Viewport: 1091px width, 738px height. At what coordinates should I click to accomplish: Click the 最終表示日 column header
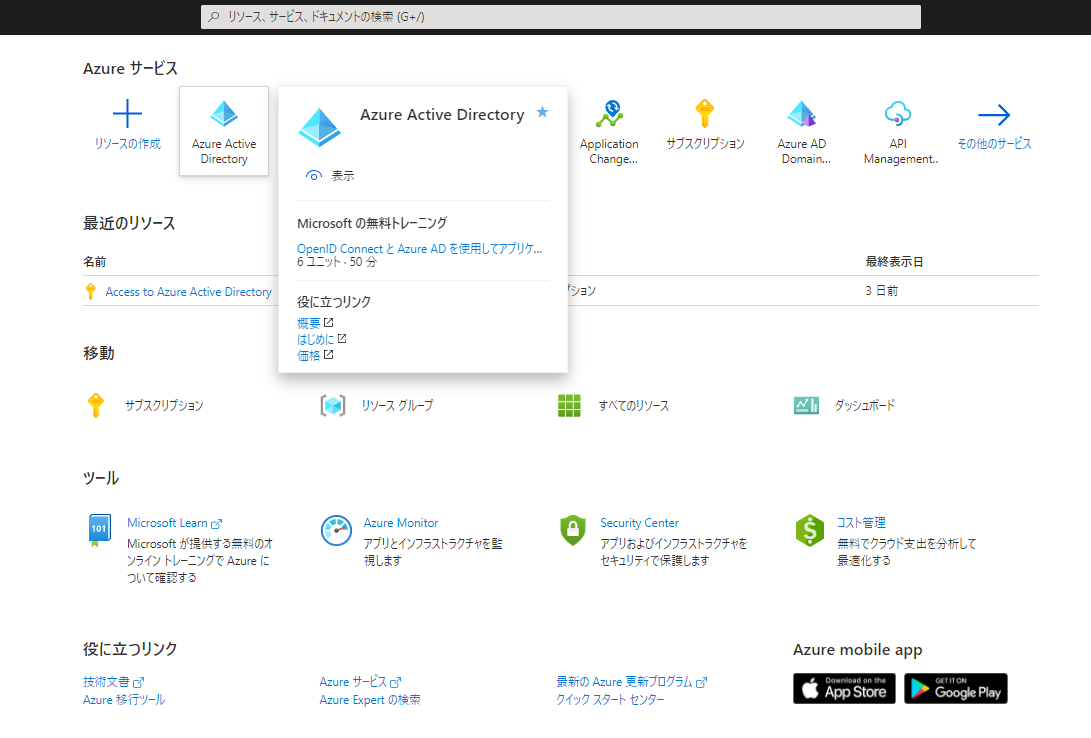[894, 262]
